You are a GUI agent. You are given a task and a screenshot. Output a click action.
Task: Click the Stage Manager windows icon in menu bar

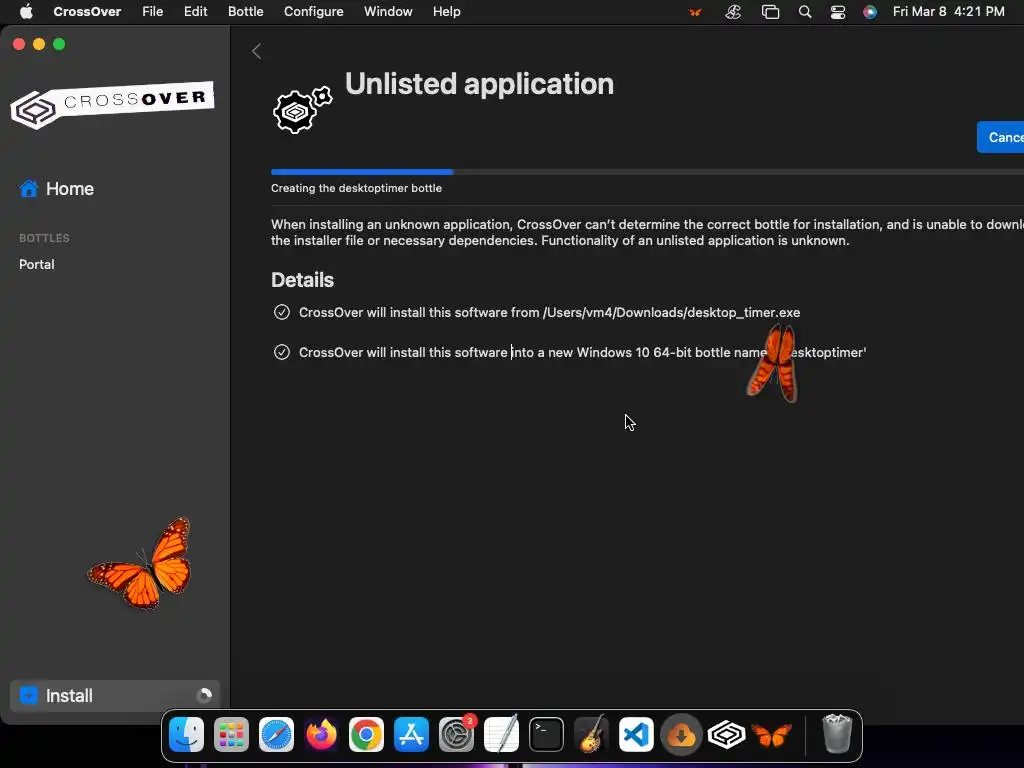click(771, 12)
